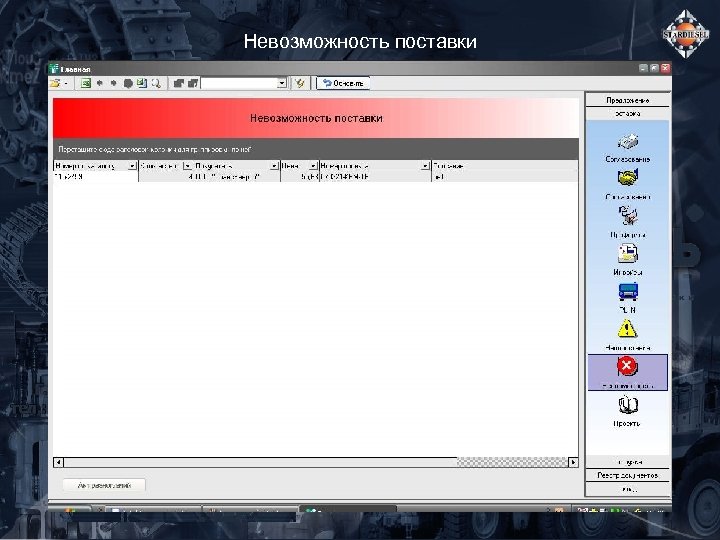Open the filter dropdown of the fifth table column

point(425,166)
